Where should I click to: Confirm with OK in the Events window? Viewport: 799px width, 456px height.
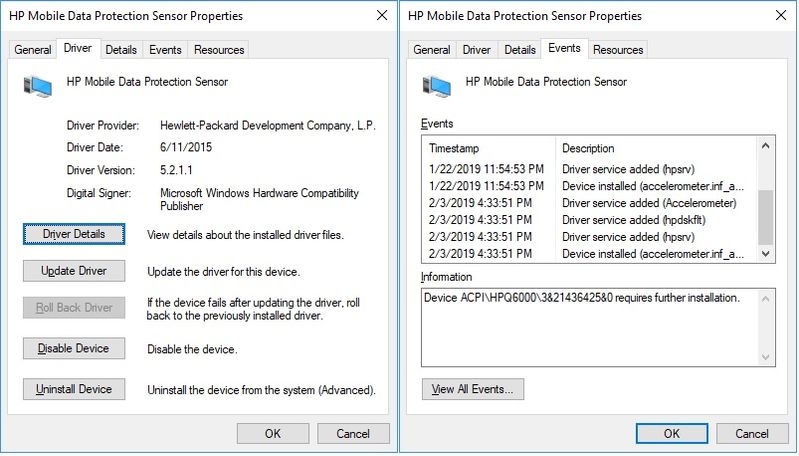pyautogui.click(x=672, y=434)
